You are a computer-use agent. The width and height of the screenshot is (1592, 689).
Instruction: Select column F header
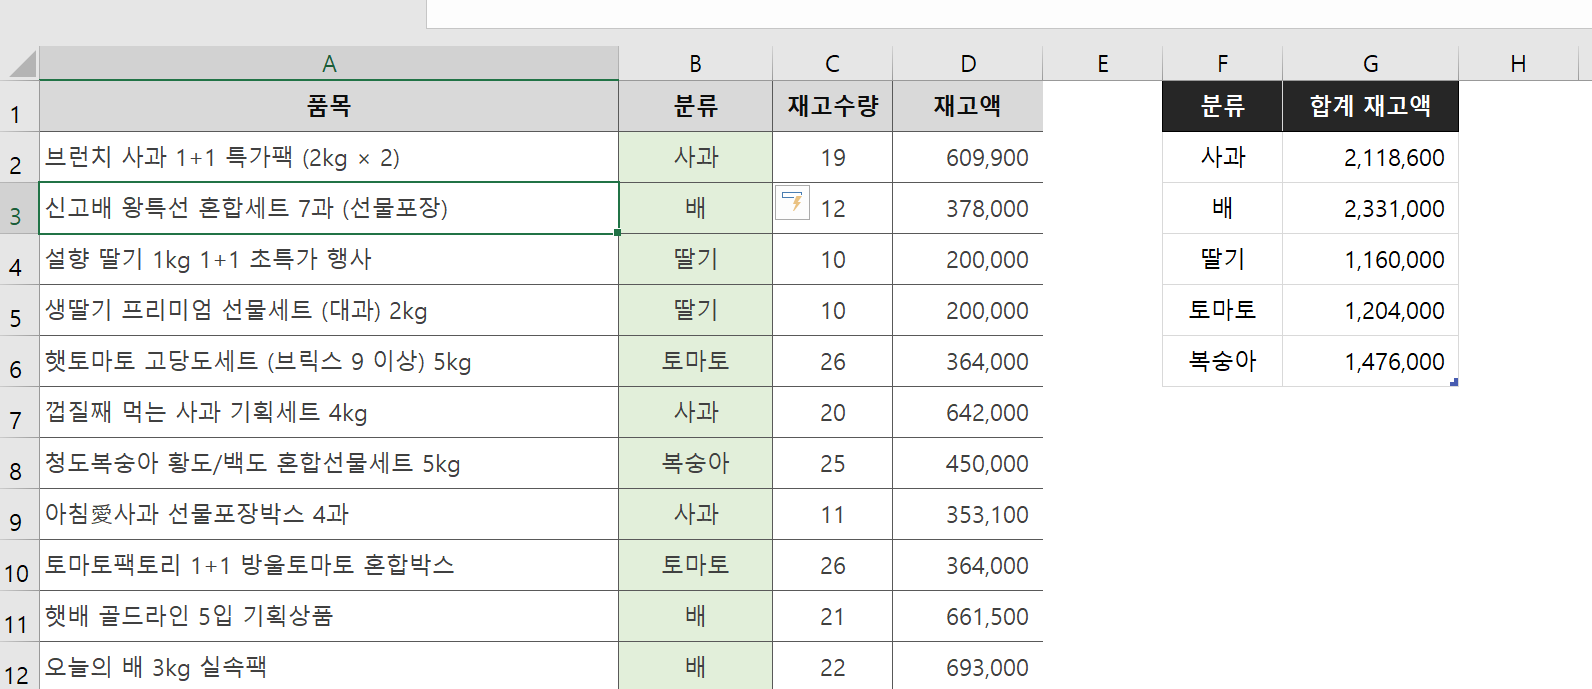[1222, 64]
